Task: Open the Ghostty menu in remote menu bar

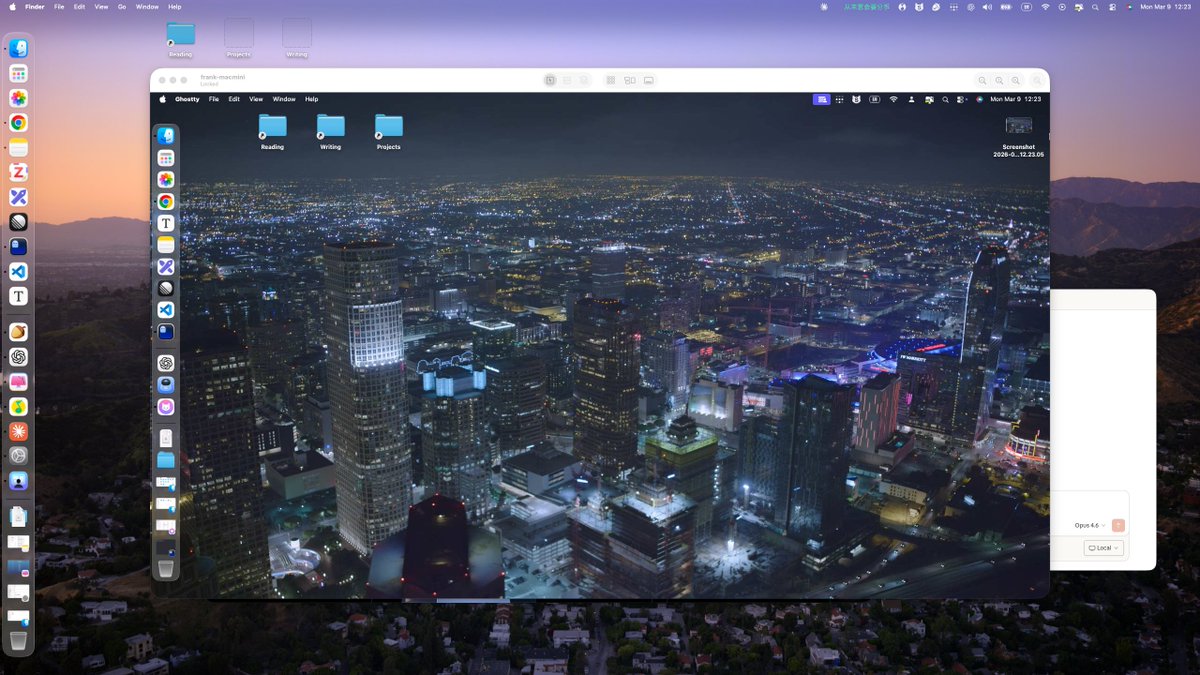Action: (x=187, y=99)
